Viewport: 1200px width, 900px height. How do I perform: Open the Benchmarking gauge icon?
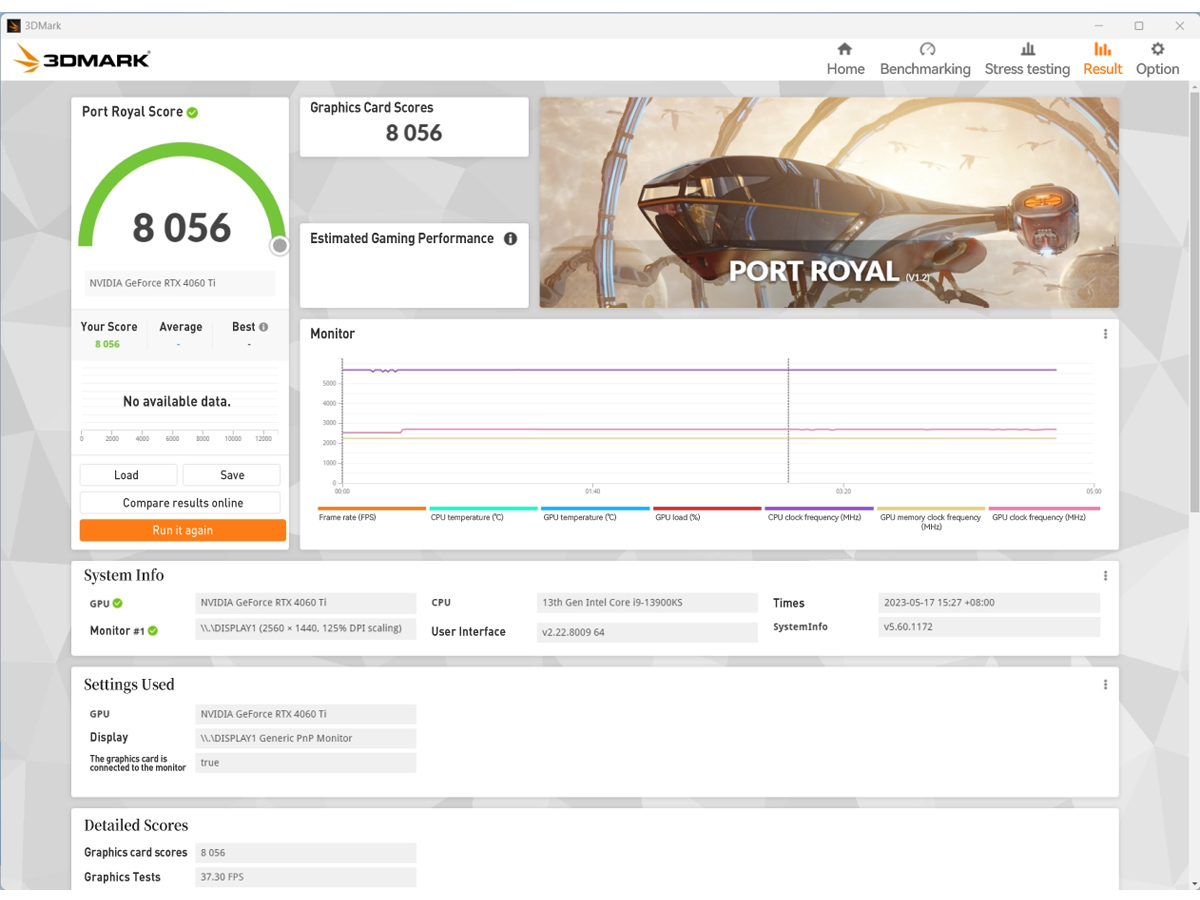pyautogui.click(x=926, y=49)
